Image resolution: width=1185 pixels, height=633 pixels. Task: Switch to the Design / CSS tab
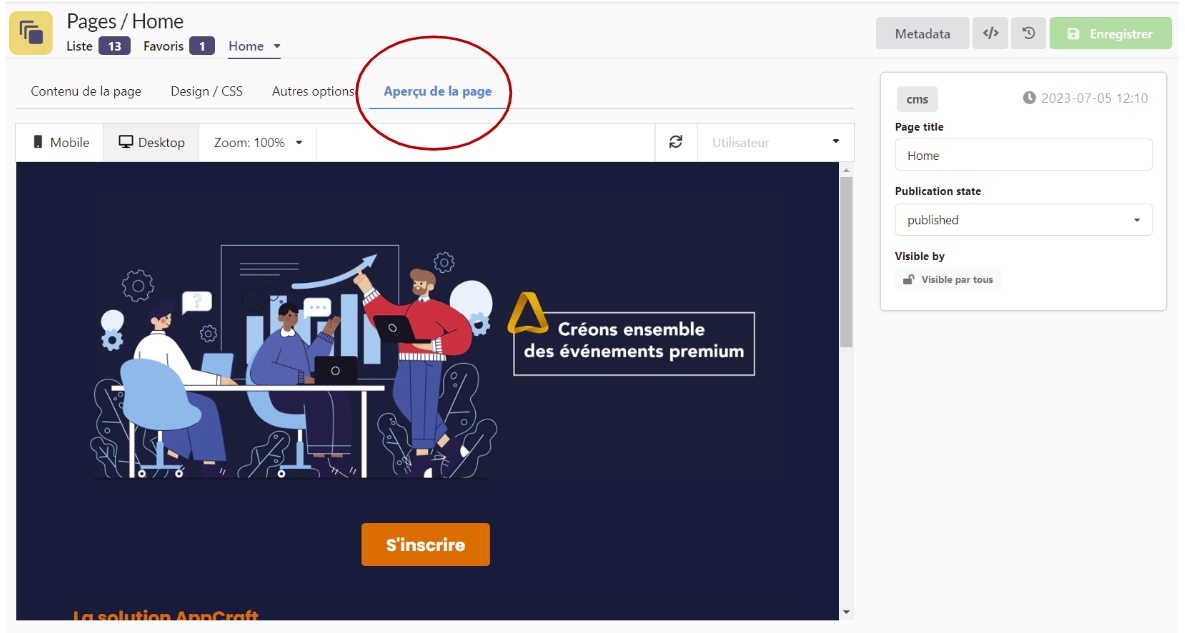pyautogui.click(x=206, y=91)
